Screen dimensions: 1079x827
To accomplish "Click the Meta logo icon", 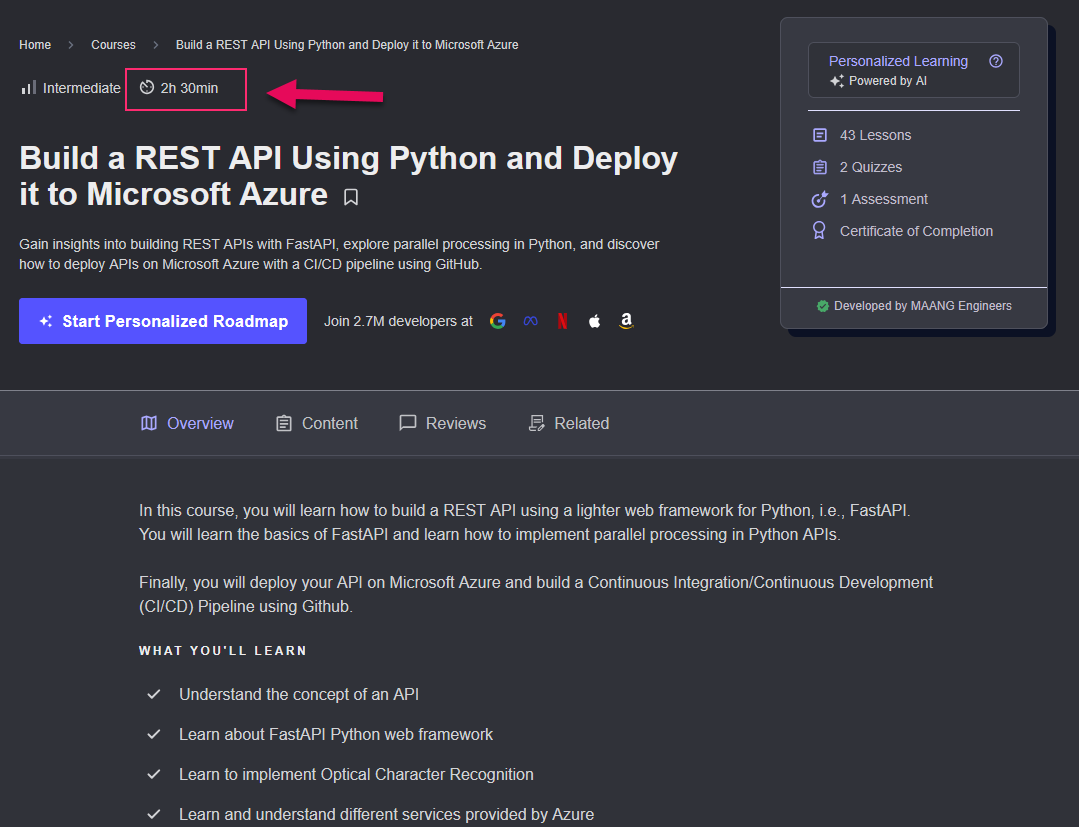I will point(531,321).
